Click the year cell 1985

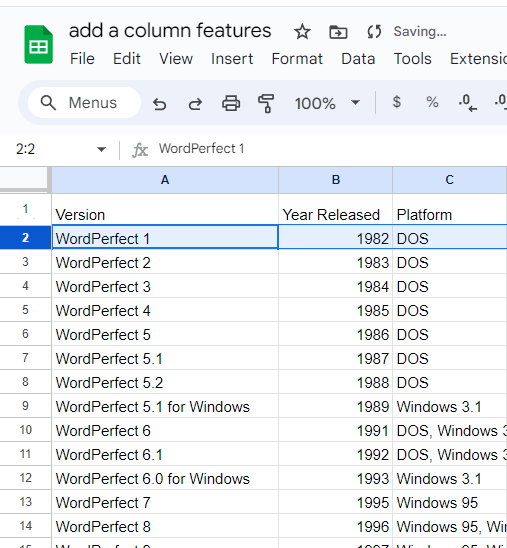point(335,310)
